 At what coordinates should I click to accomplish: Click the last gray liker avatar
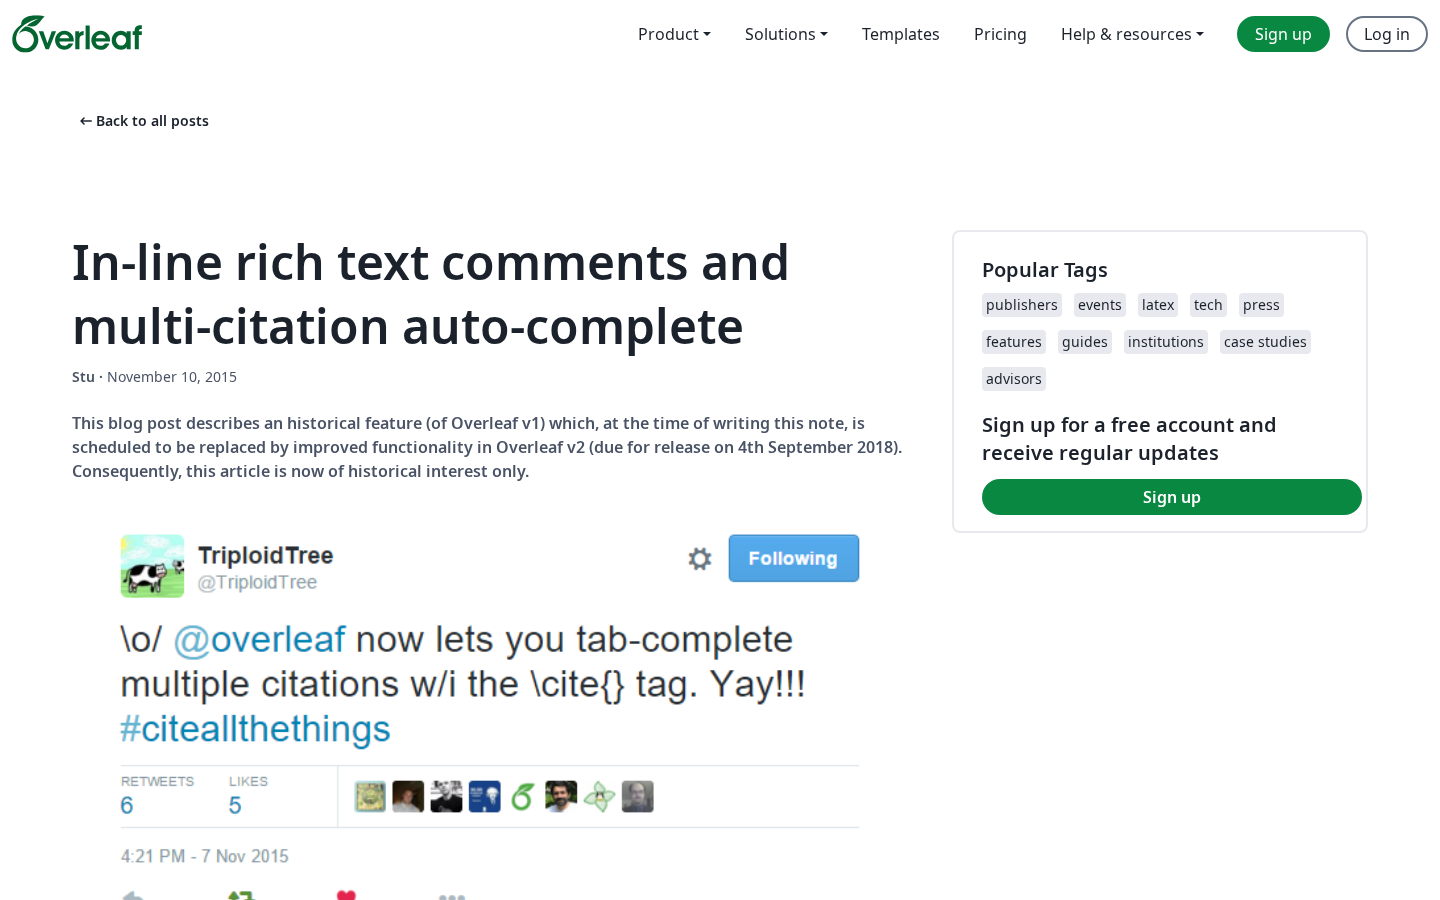(x=637, y=797)
